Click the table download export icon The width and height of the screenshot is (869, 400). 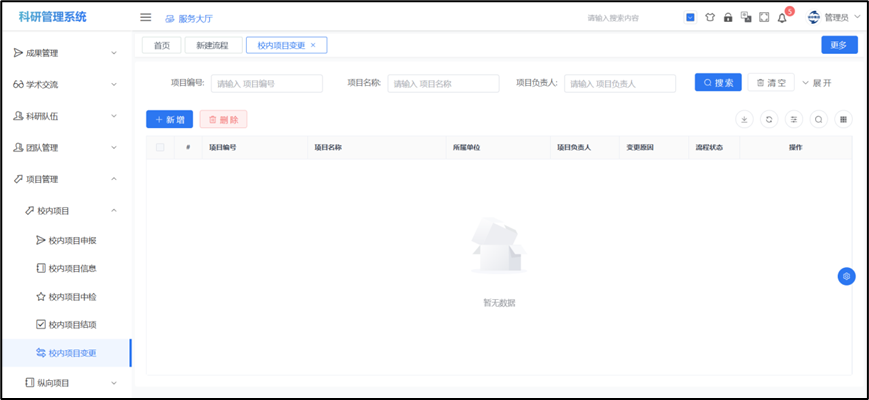tap(744, 119)
